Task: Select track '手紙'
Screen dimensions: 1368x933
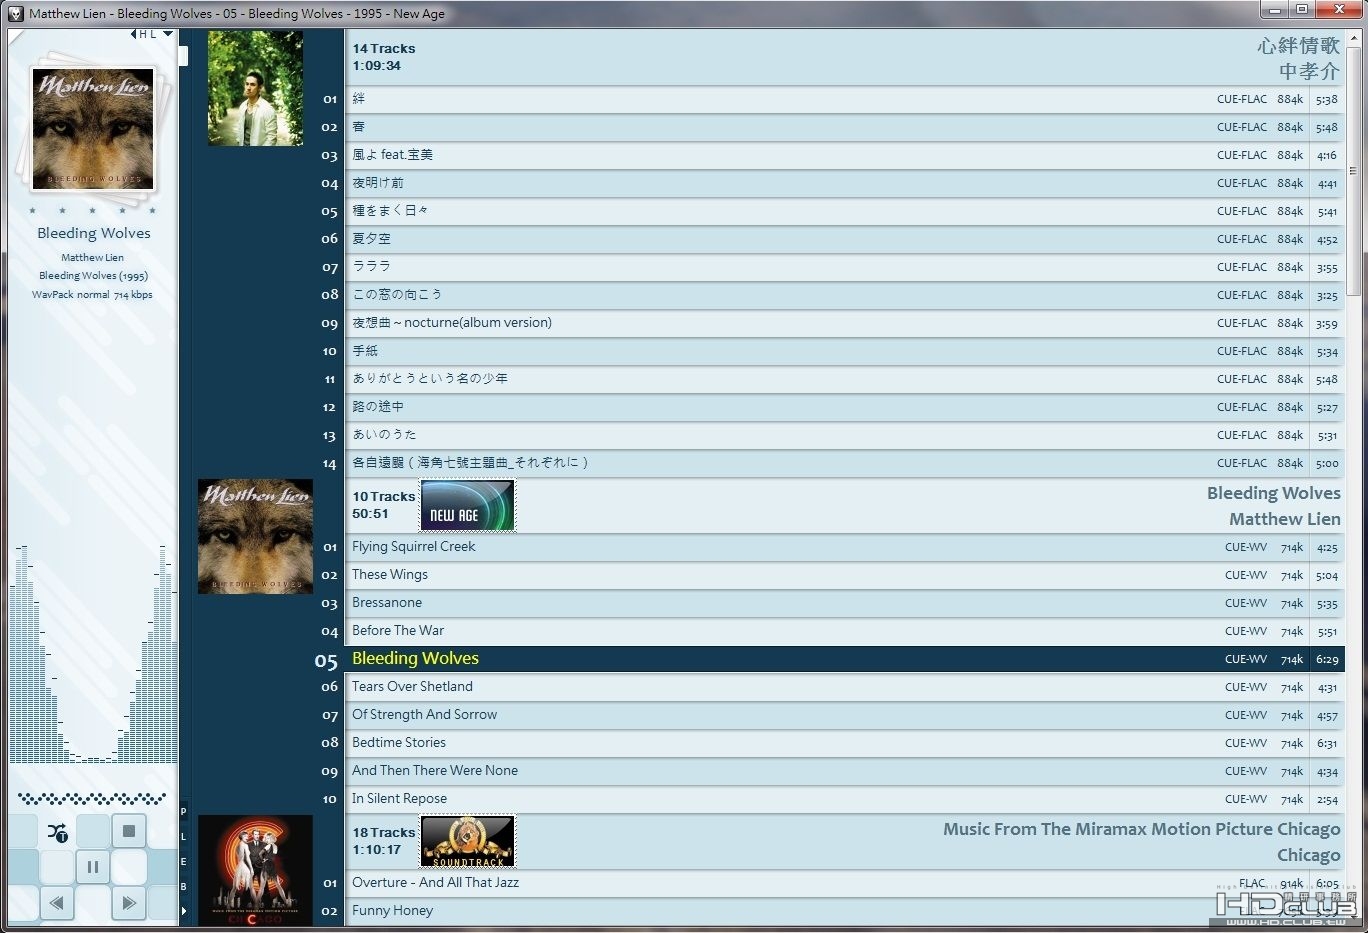Action: pos(844,351)
